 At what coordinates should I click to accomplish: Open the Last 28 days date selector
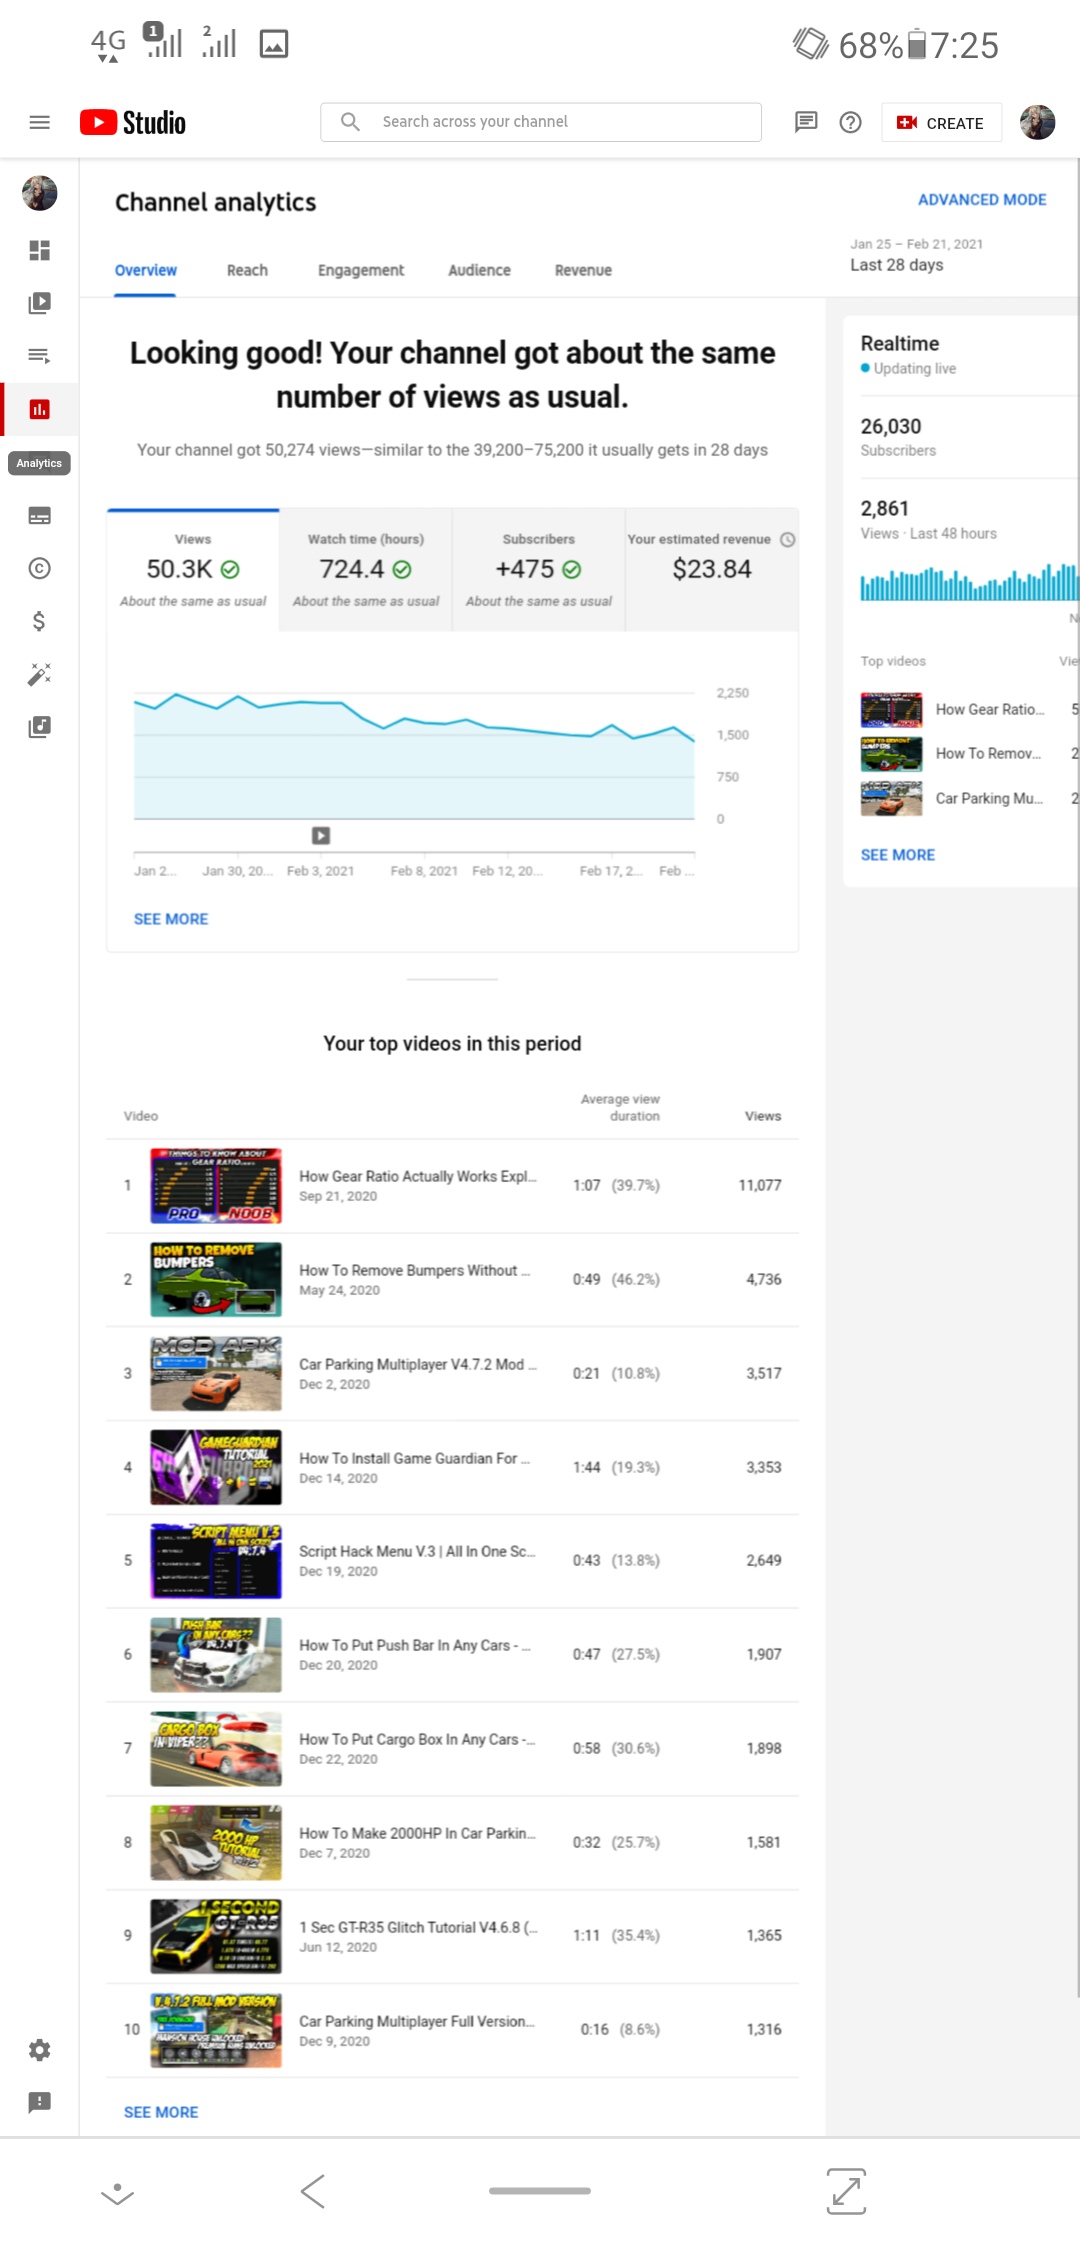[x=917, y=255]
